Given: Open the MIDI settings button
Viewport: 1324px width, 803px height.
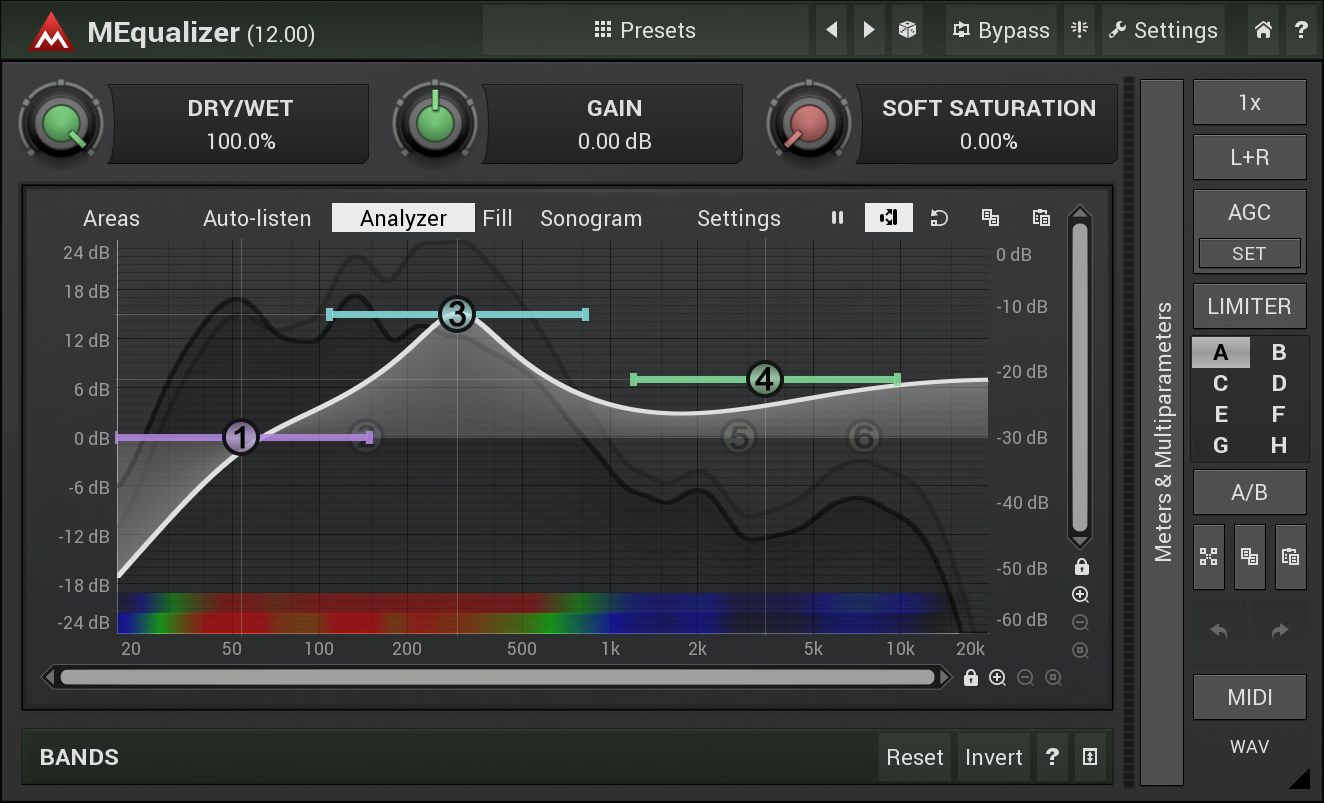Looking at the screenshot, I should pos(1249,697).
